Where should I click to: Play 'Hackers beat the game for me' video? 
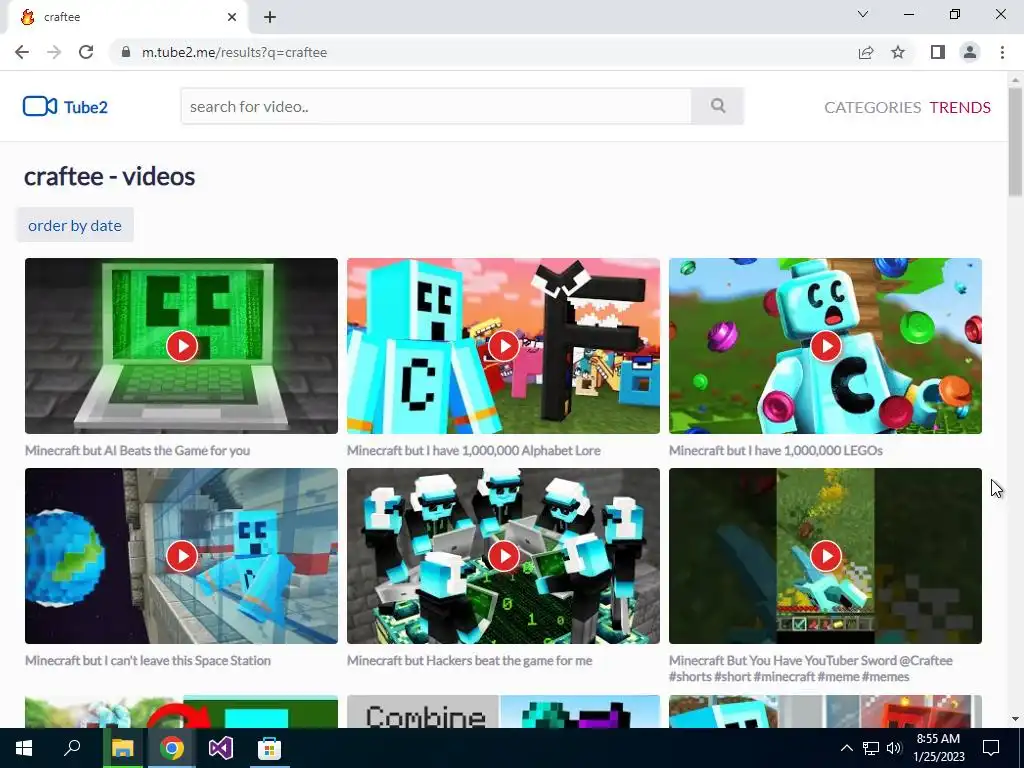[504, 556]
